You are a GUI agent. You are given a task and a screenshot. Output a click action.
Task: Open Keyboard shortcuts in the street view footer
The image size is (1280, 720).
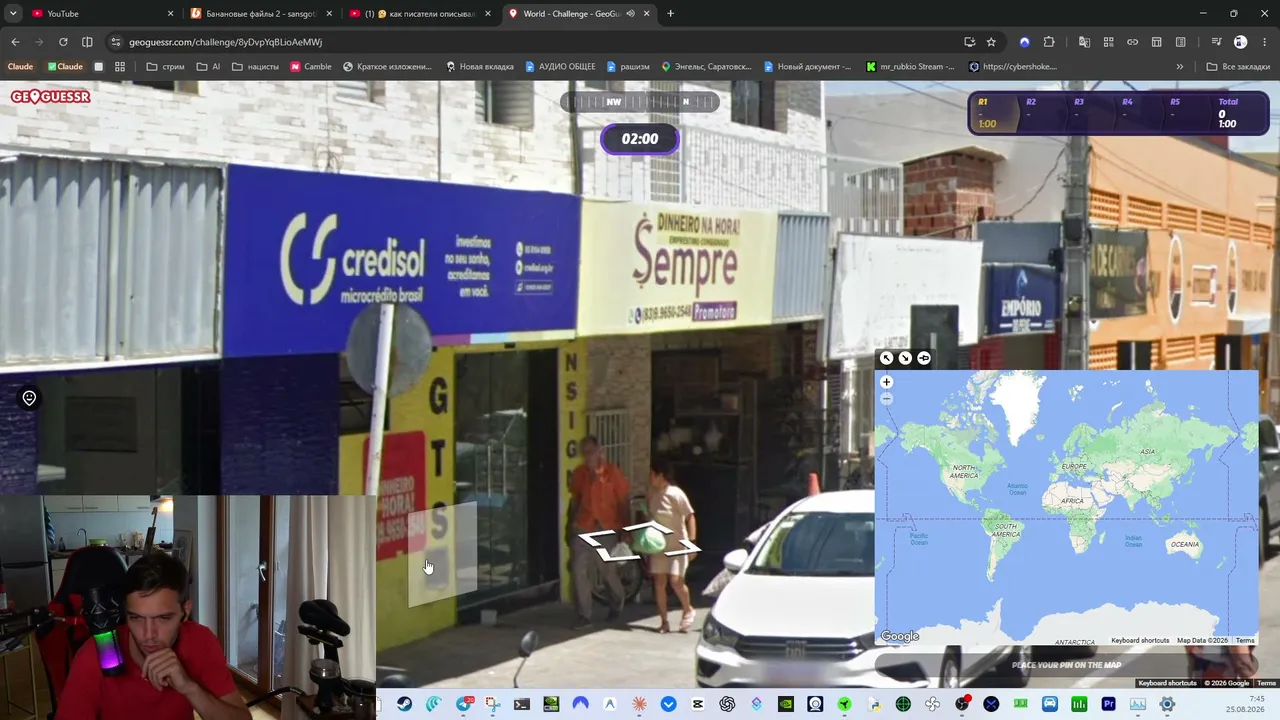[x=1167, y=683]
